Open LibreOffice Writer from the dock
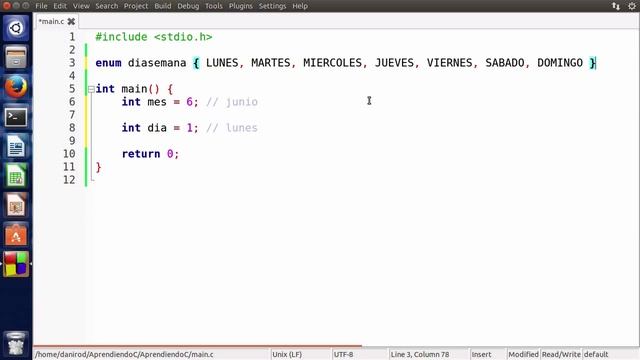The width and height of the screenshot is (640, 360). coord(16,147)
